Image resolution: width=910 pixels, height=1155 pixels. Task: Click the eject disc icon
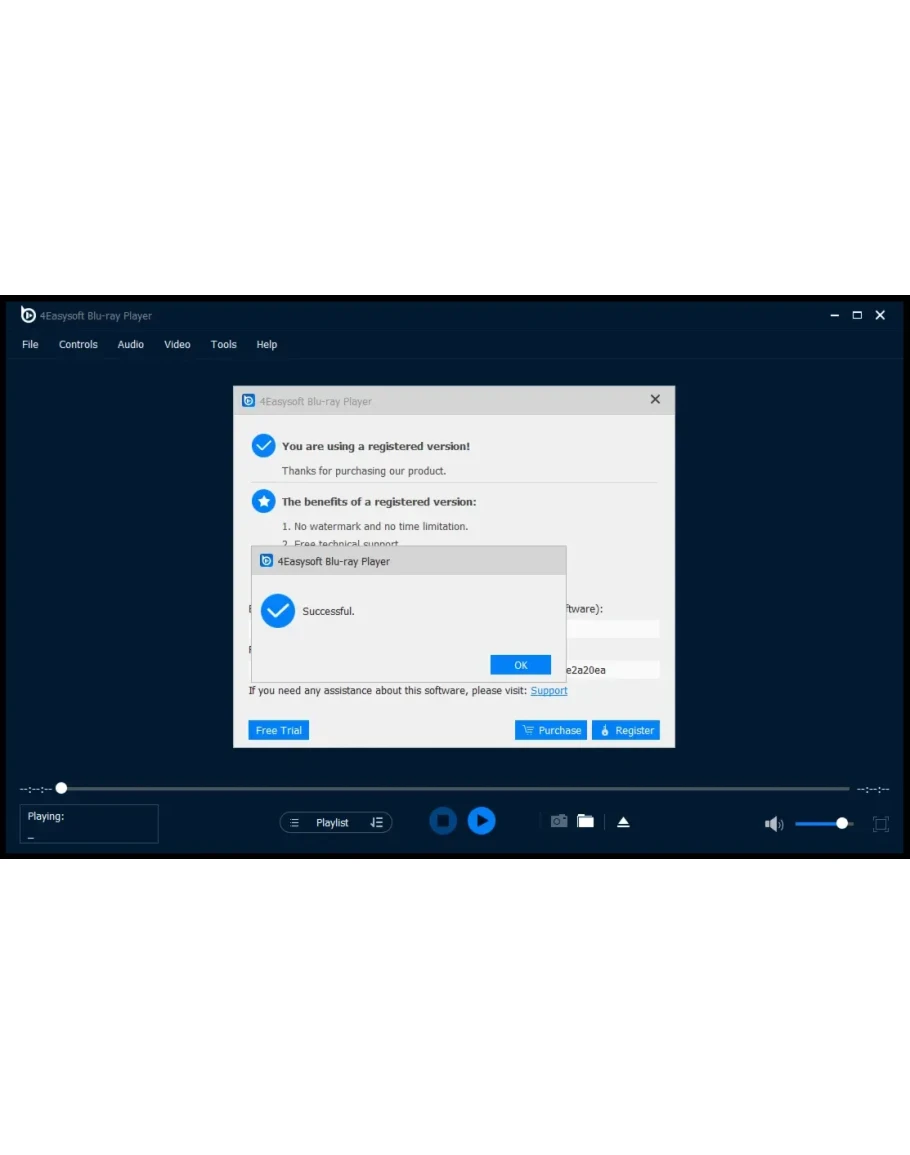623,822
